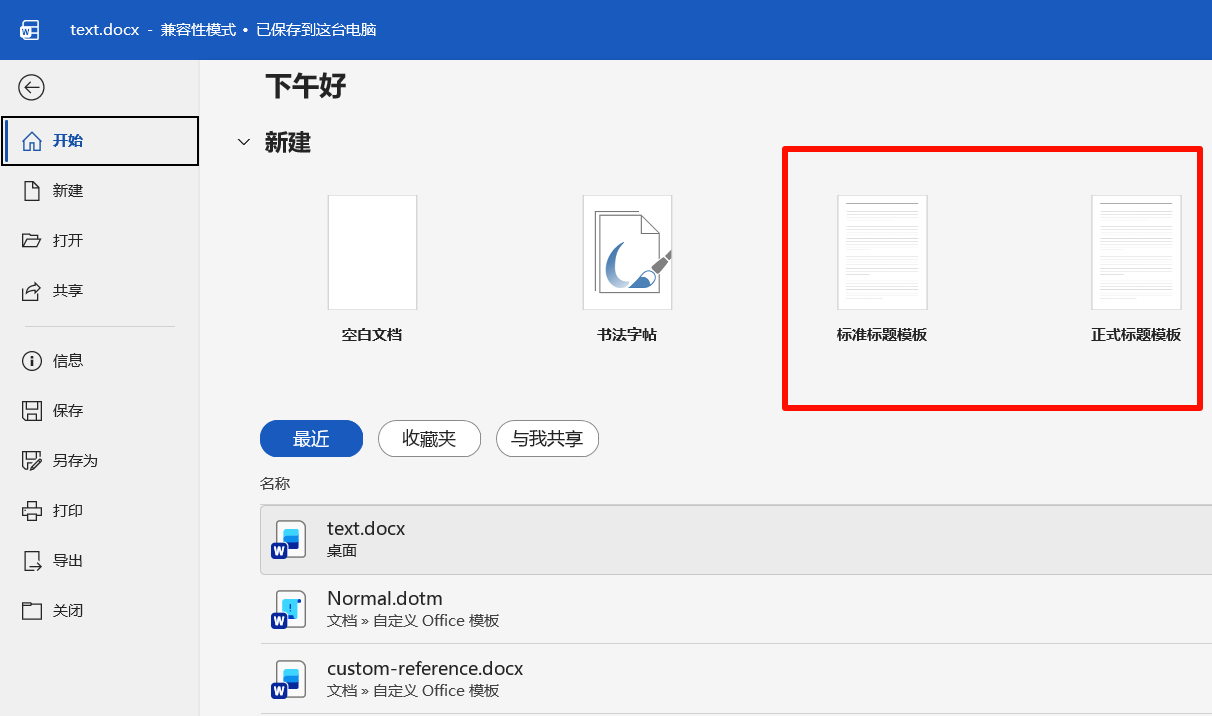Select 新建 in the left sidebar

[68, 191]
